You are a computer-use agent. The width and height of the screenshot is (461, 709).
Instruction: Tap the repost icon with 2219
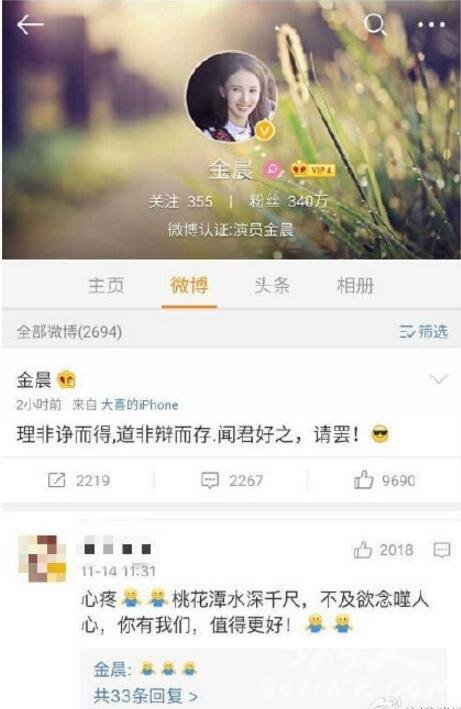79,480
